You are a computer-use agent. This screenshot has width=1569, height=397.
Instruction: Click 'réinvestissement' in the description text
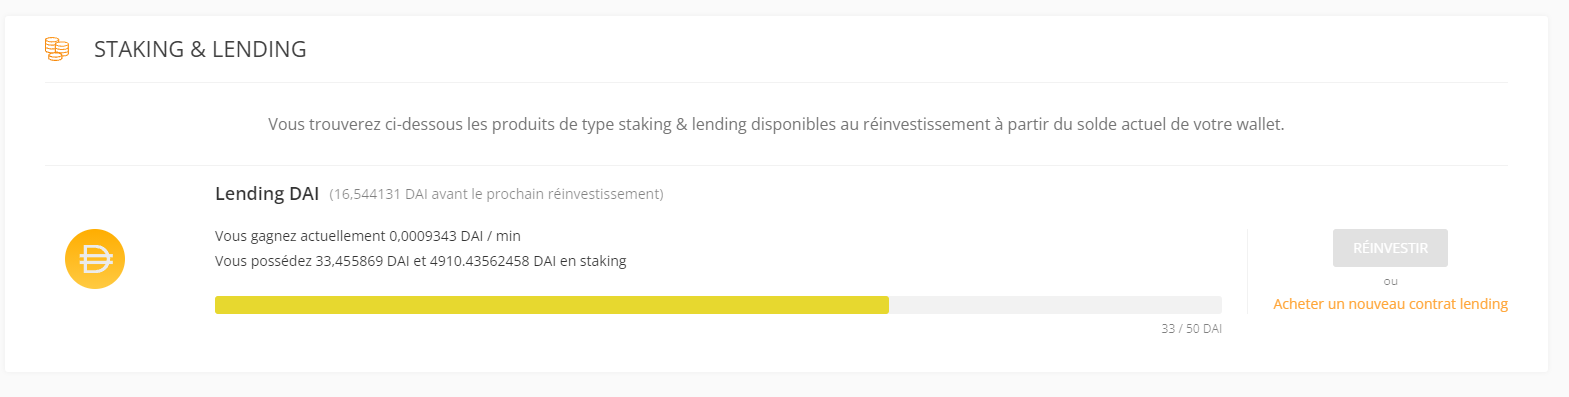[x=927, y=124]
